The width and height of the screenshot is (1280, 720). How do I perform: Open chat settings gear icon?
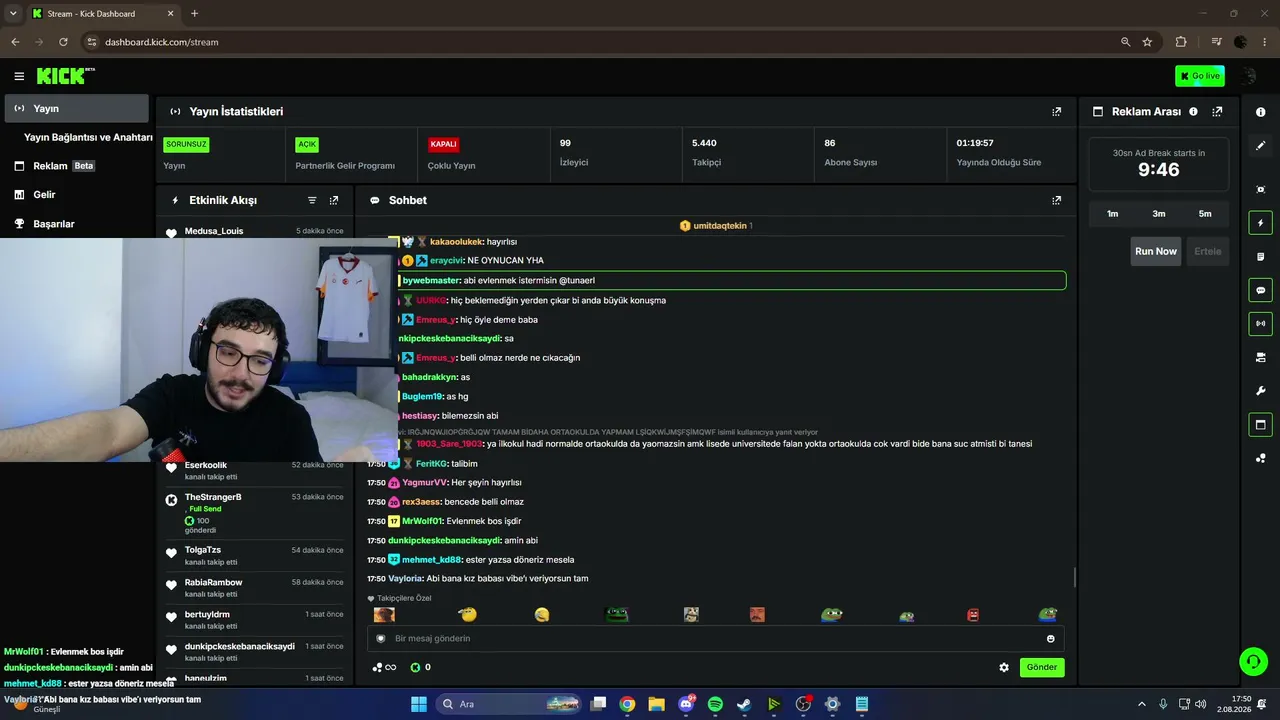tap(1004, 667)
